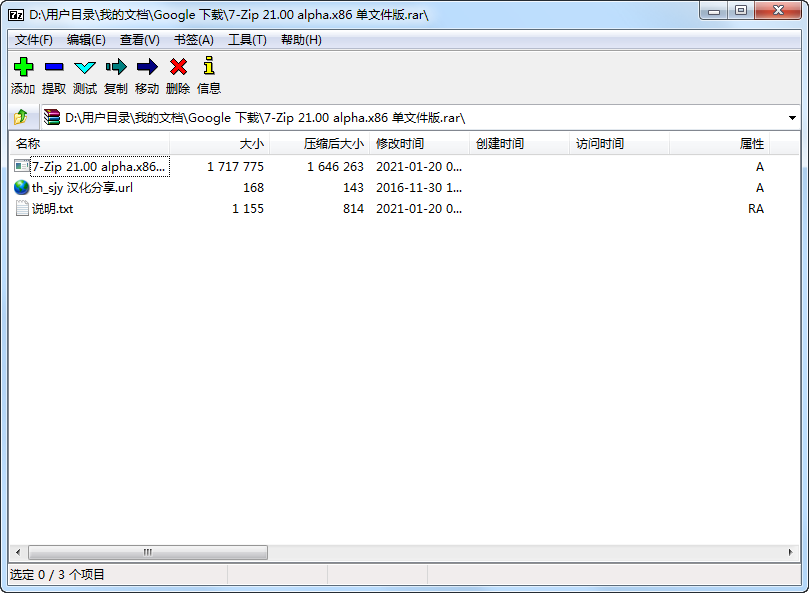Open the 查看(V) menu

tap(139, 40)
